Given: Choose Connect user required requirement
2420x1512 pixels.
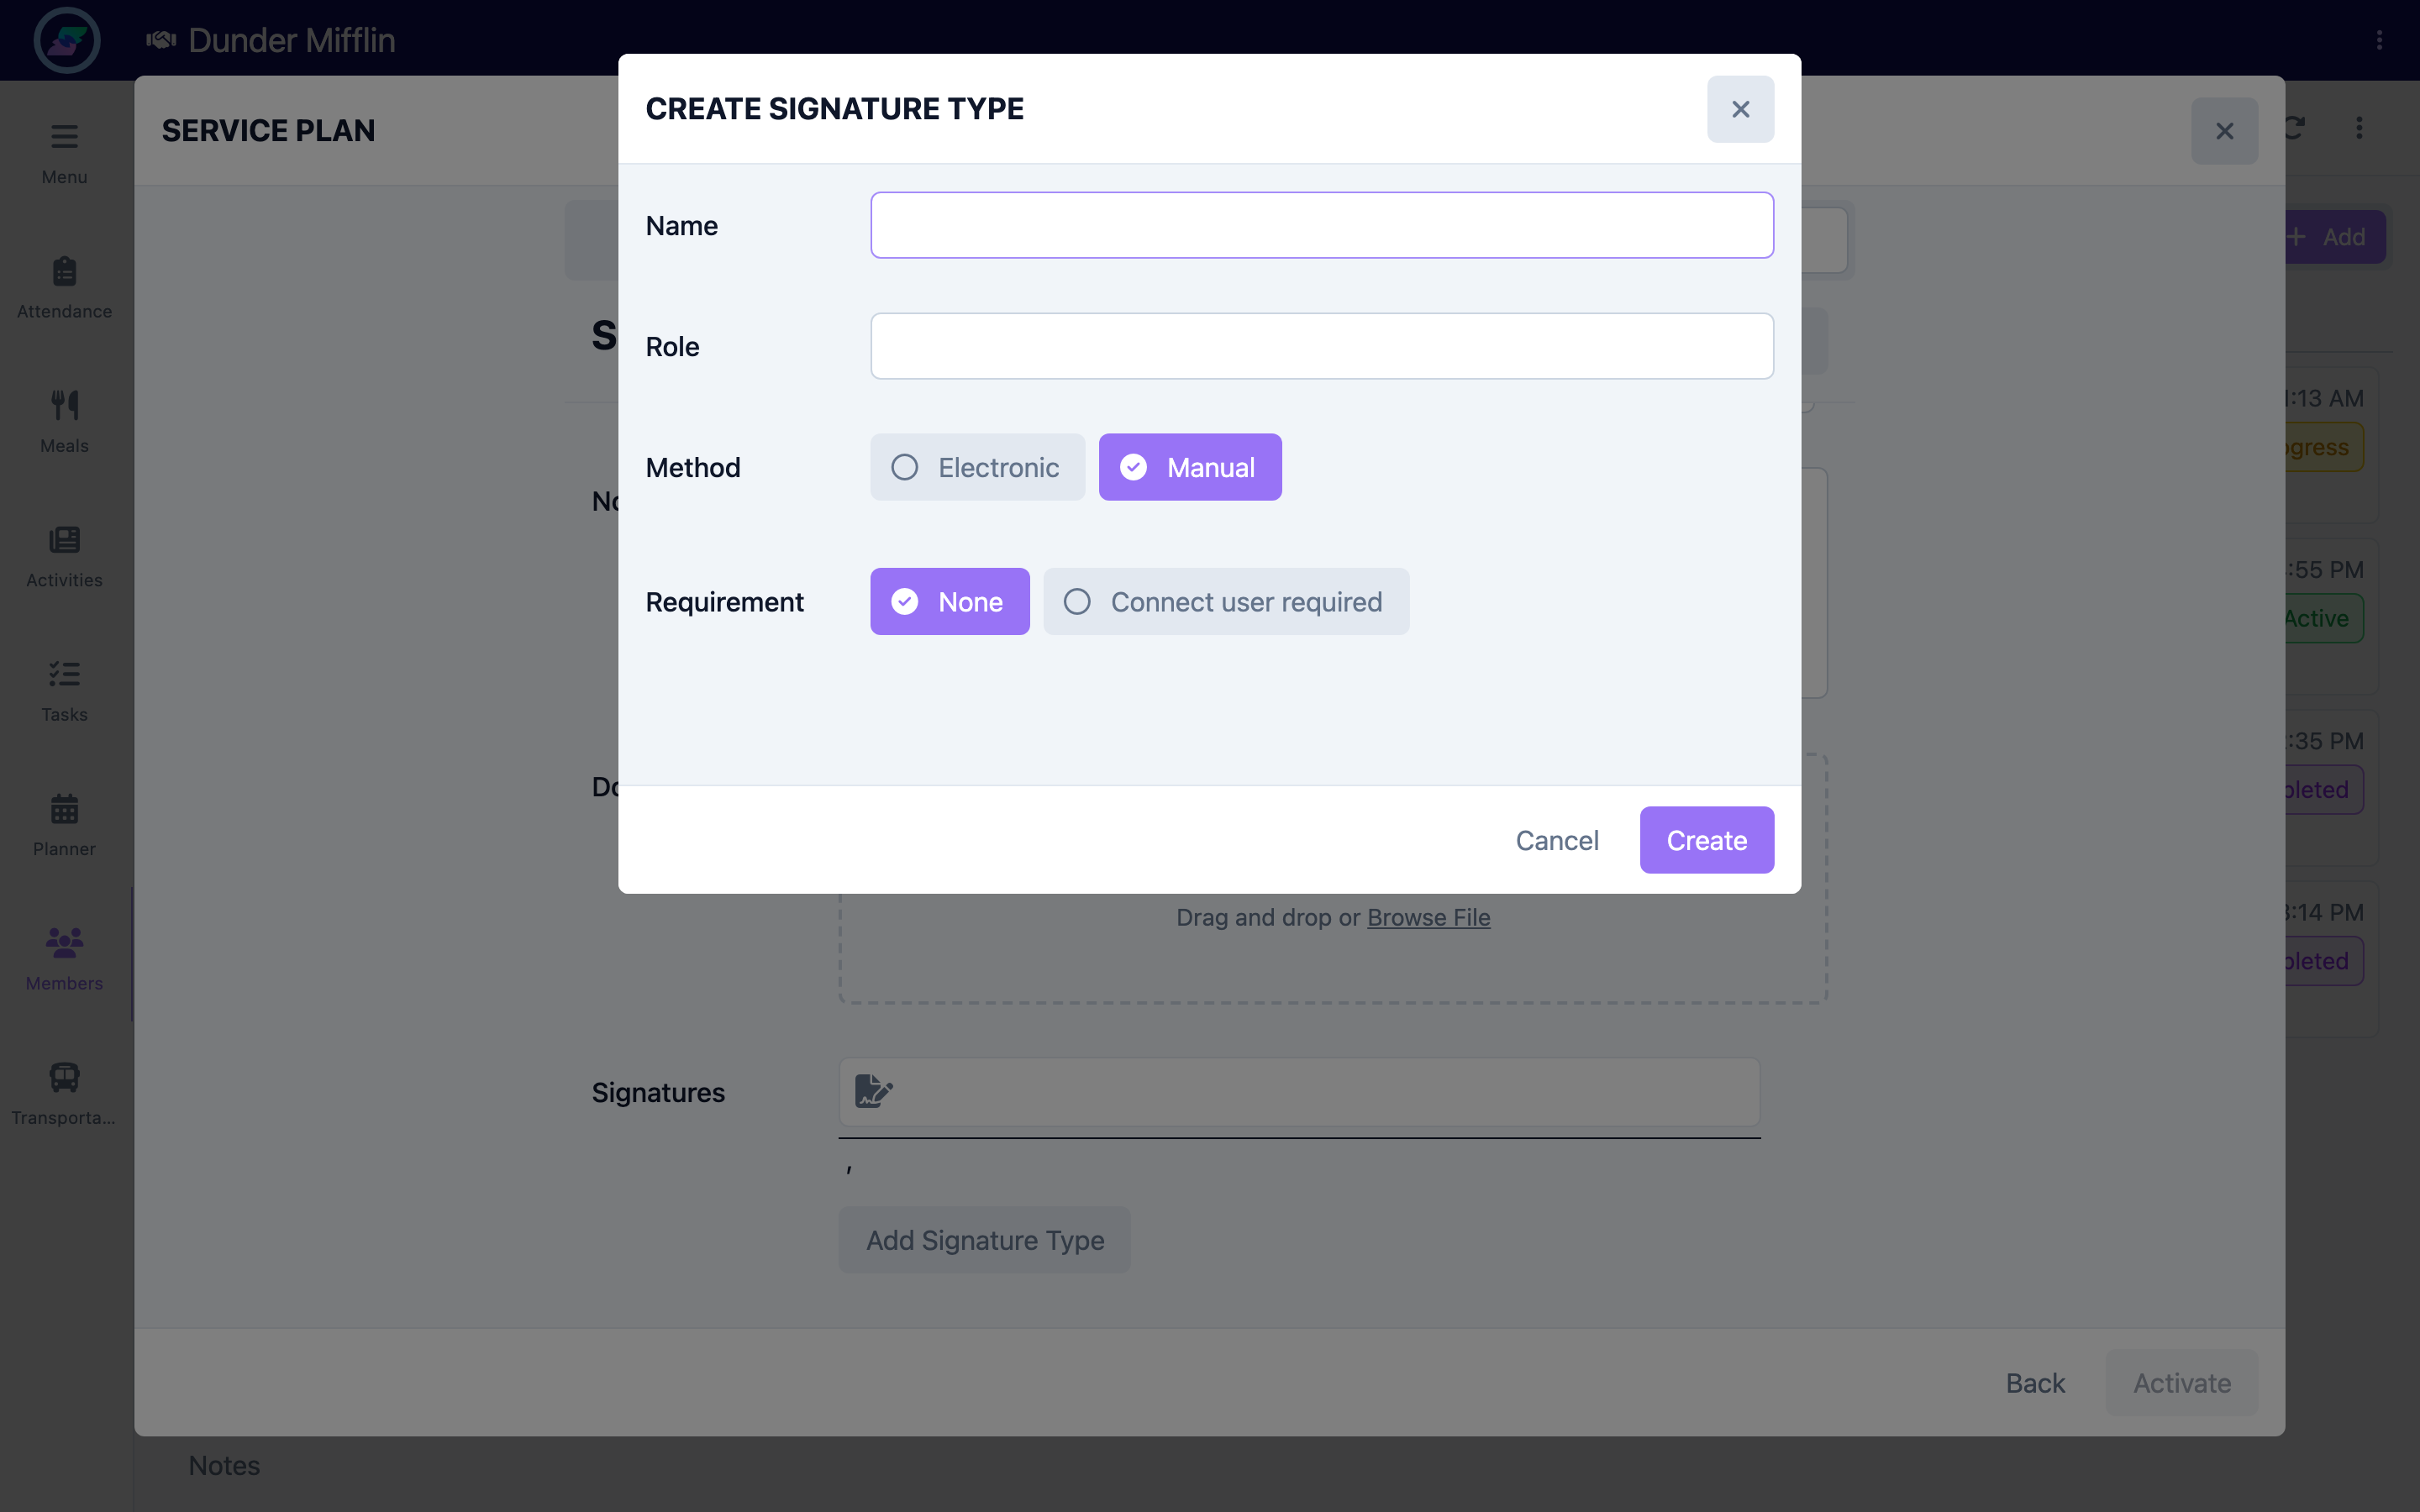Looking at the screenshot, I should coord(1226,601).
